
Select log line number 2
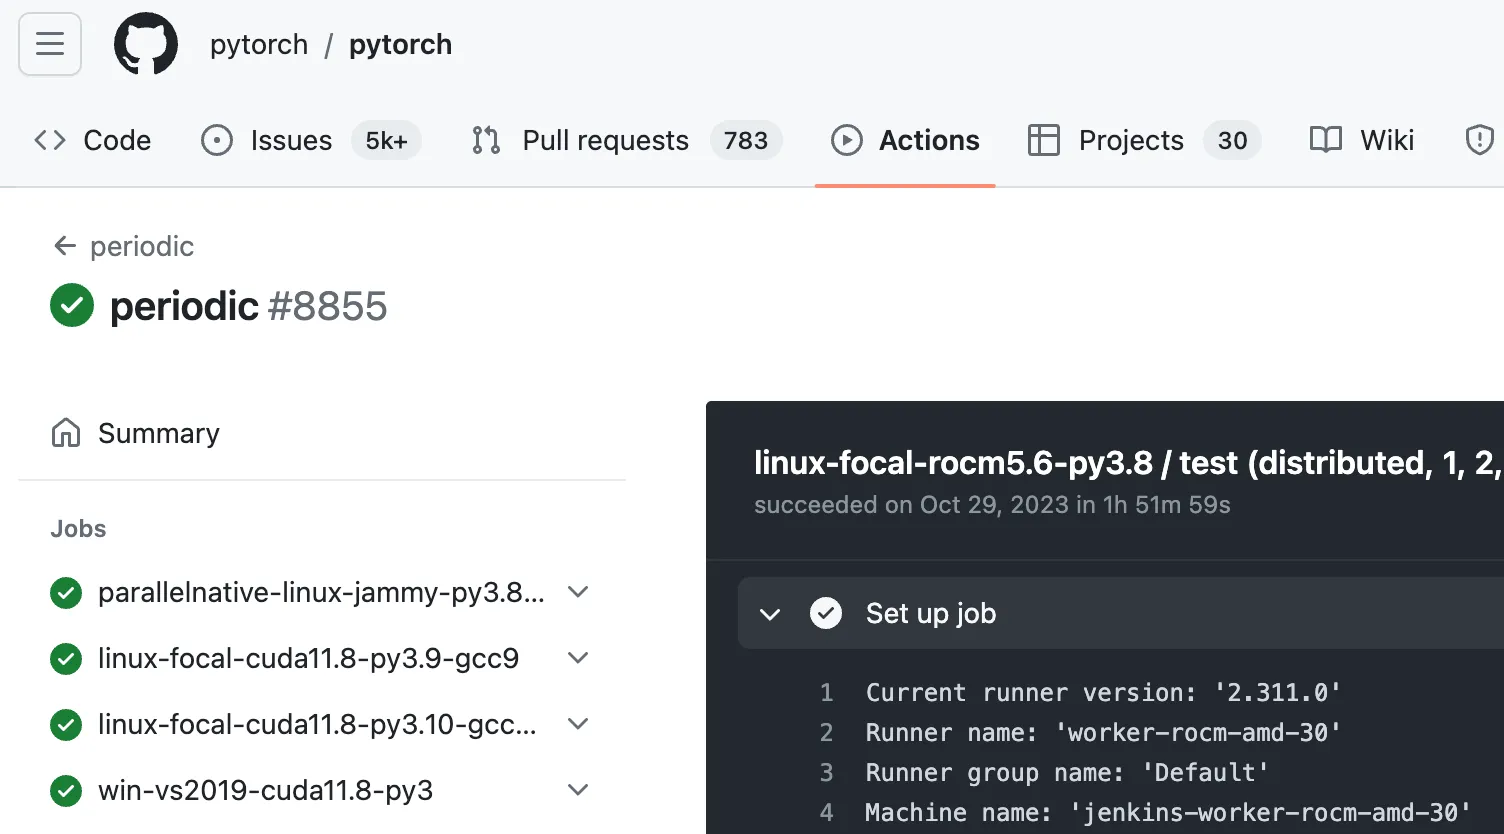(x=827, y=733)
